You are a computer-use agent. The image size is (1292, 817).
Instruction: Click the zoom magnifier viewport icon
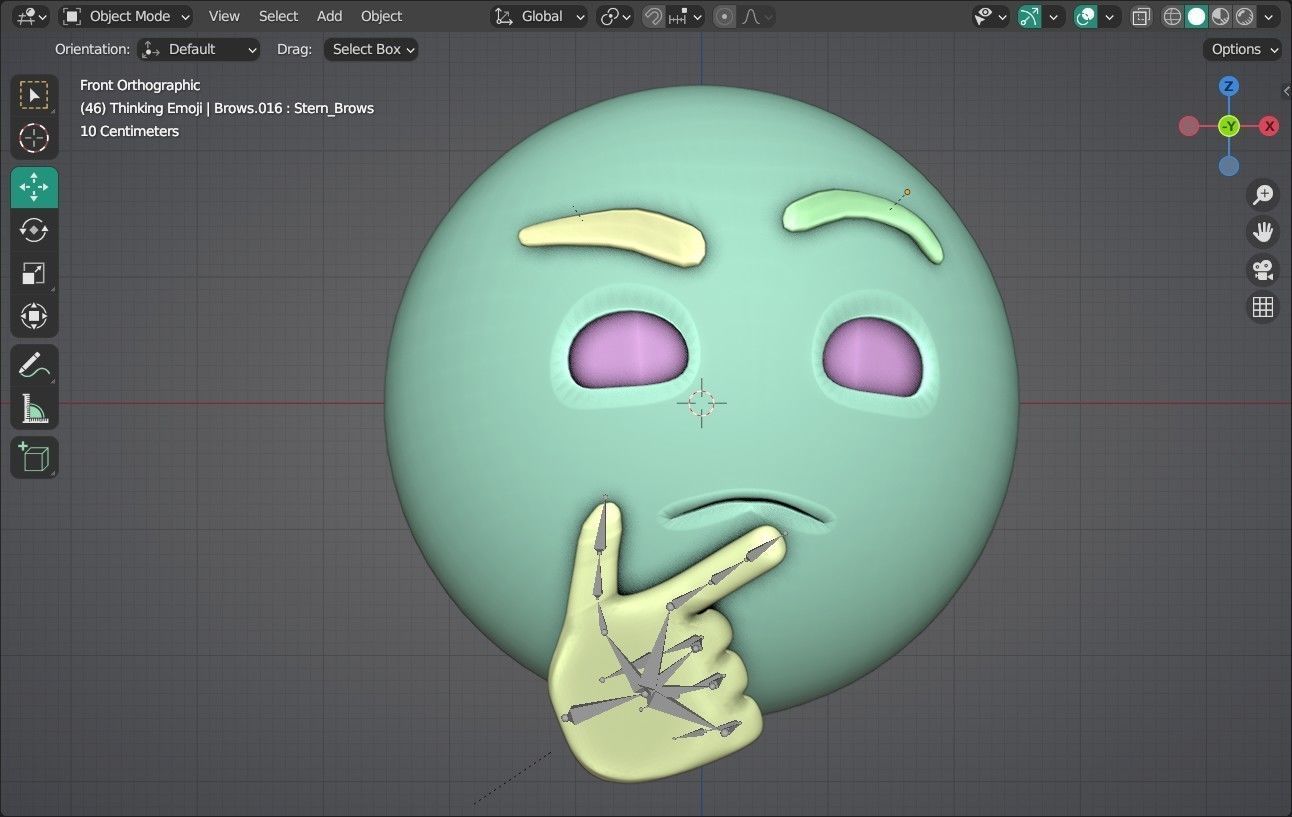click(1263, 194)
